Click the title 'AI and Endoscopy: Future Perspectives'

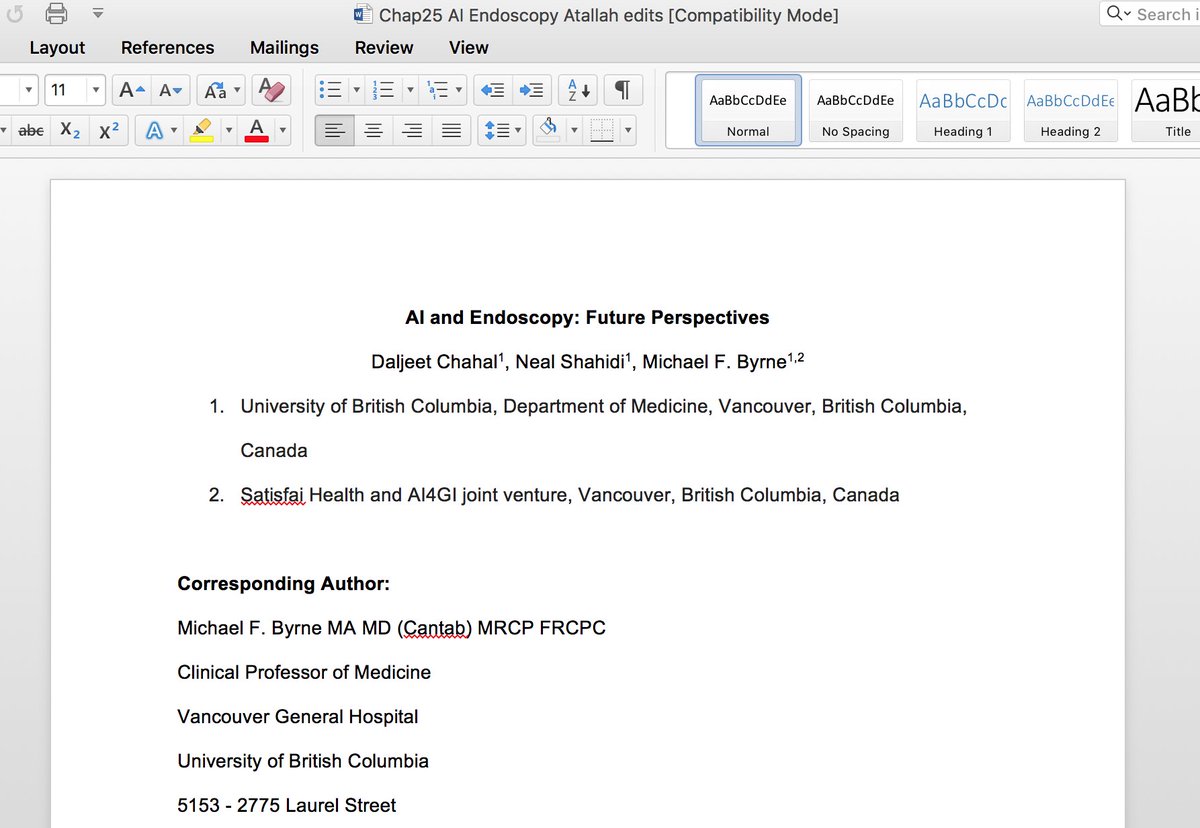point(587,318)
